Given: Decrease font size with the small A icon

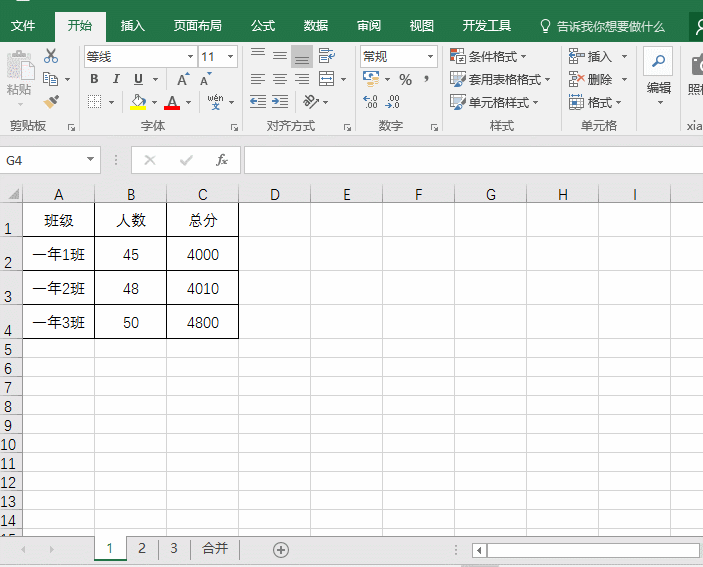Looking at the screenshot, I should pyautogui.click(x=205, y=79).
